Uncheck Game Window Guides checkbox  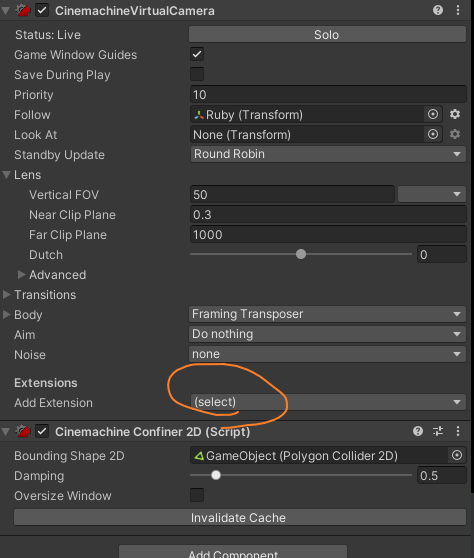pos(197,54)
